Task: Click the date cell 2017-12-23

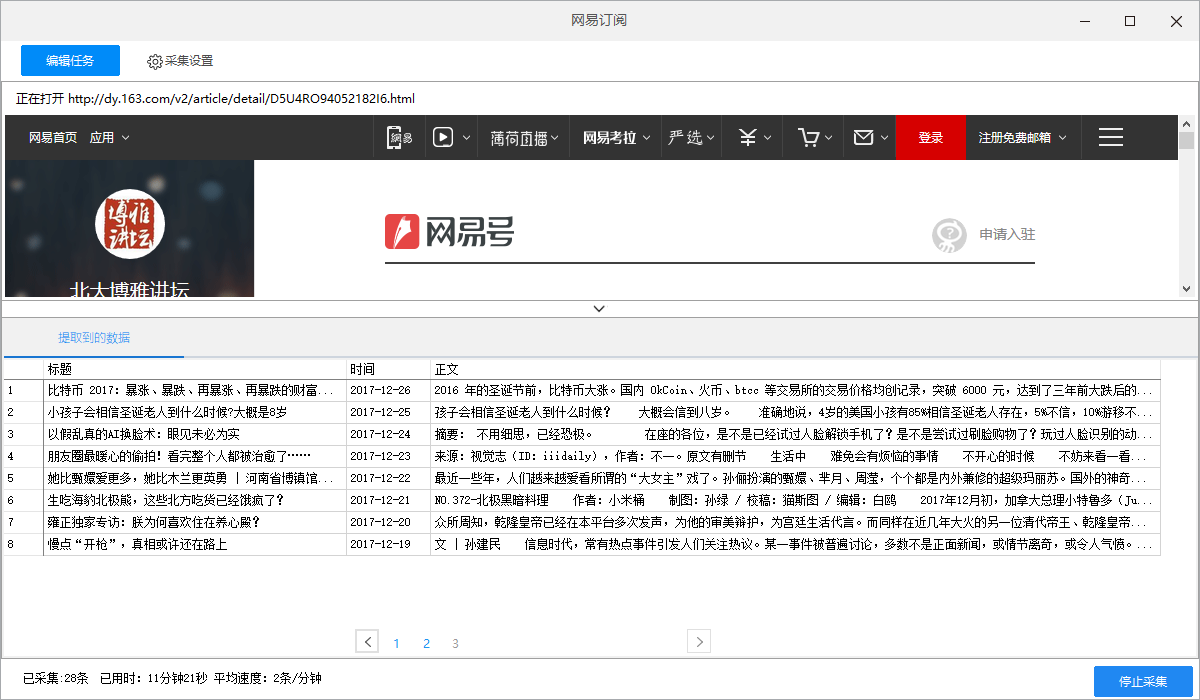Action: pos(388,456)
